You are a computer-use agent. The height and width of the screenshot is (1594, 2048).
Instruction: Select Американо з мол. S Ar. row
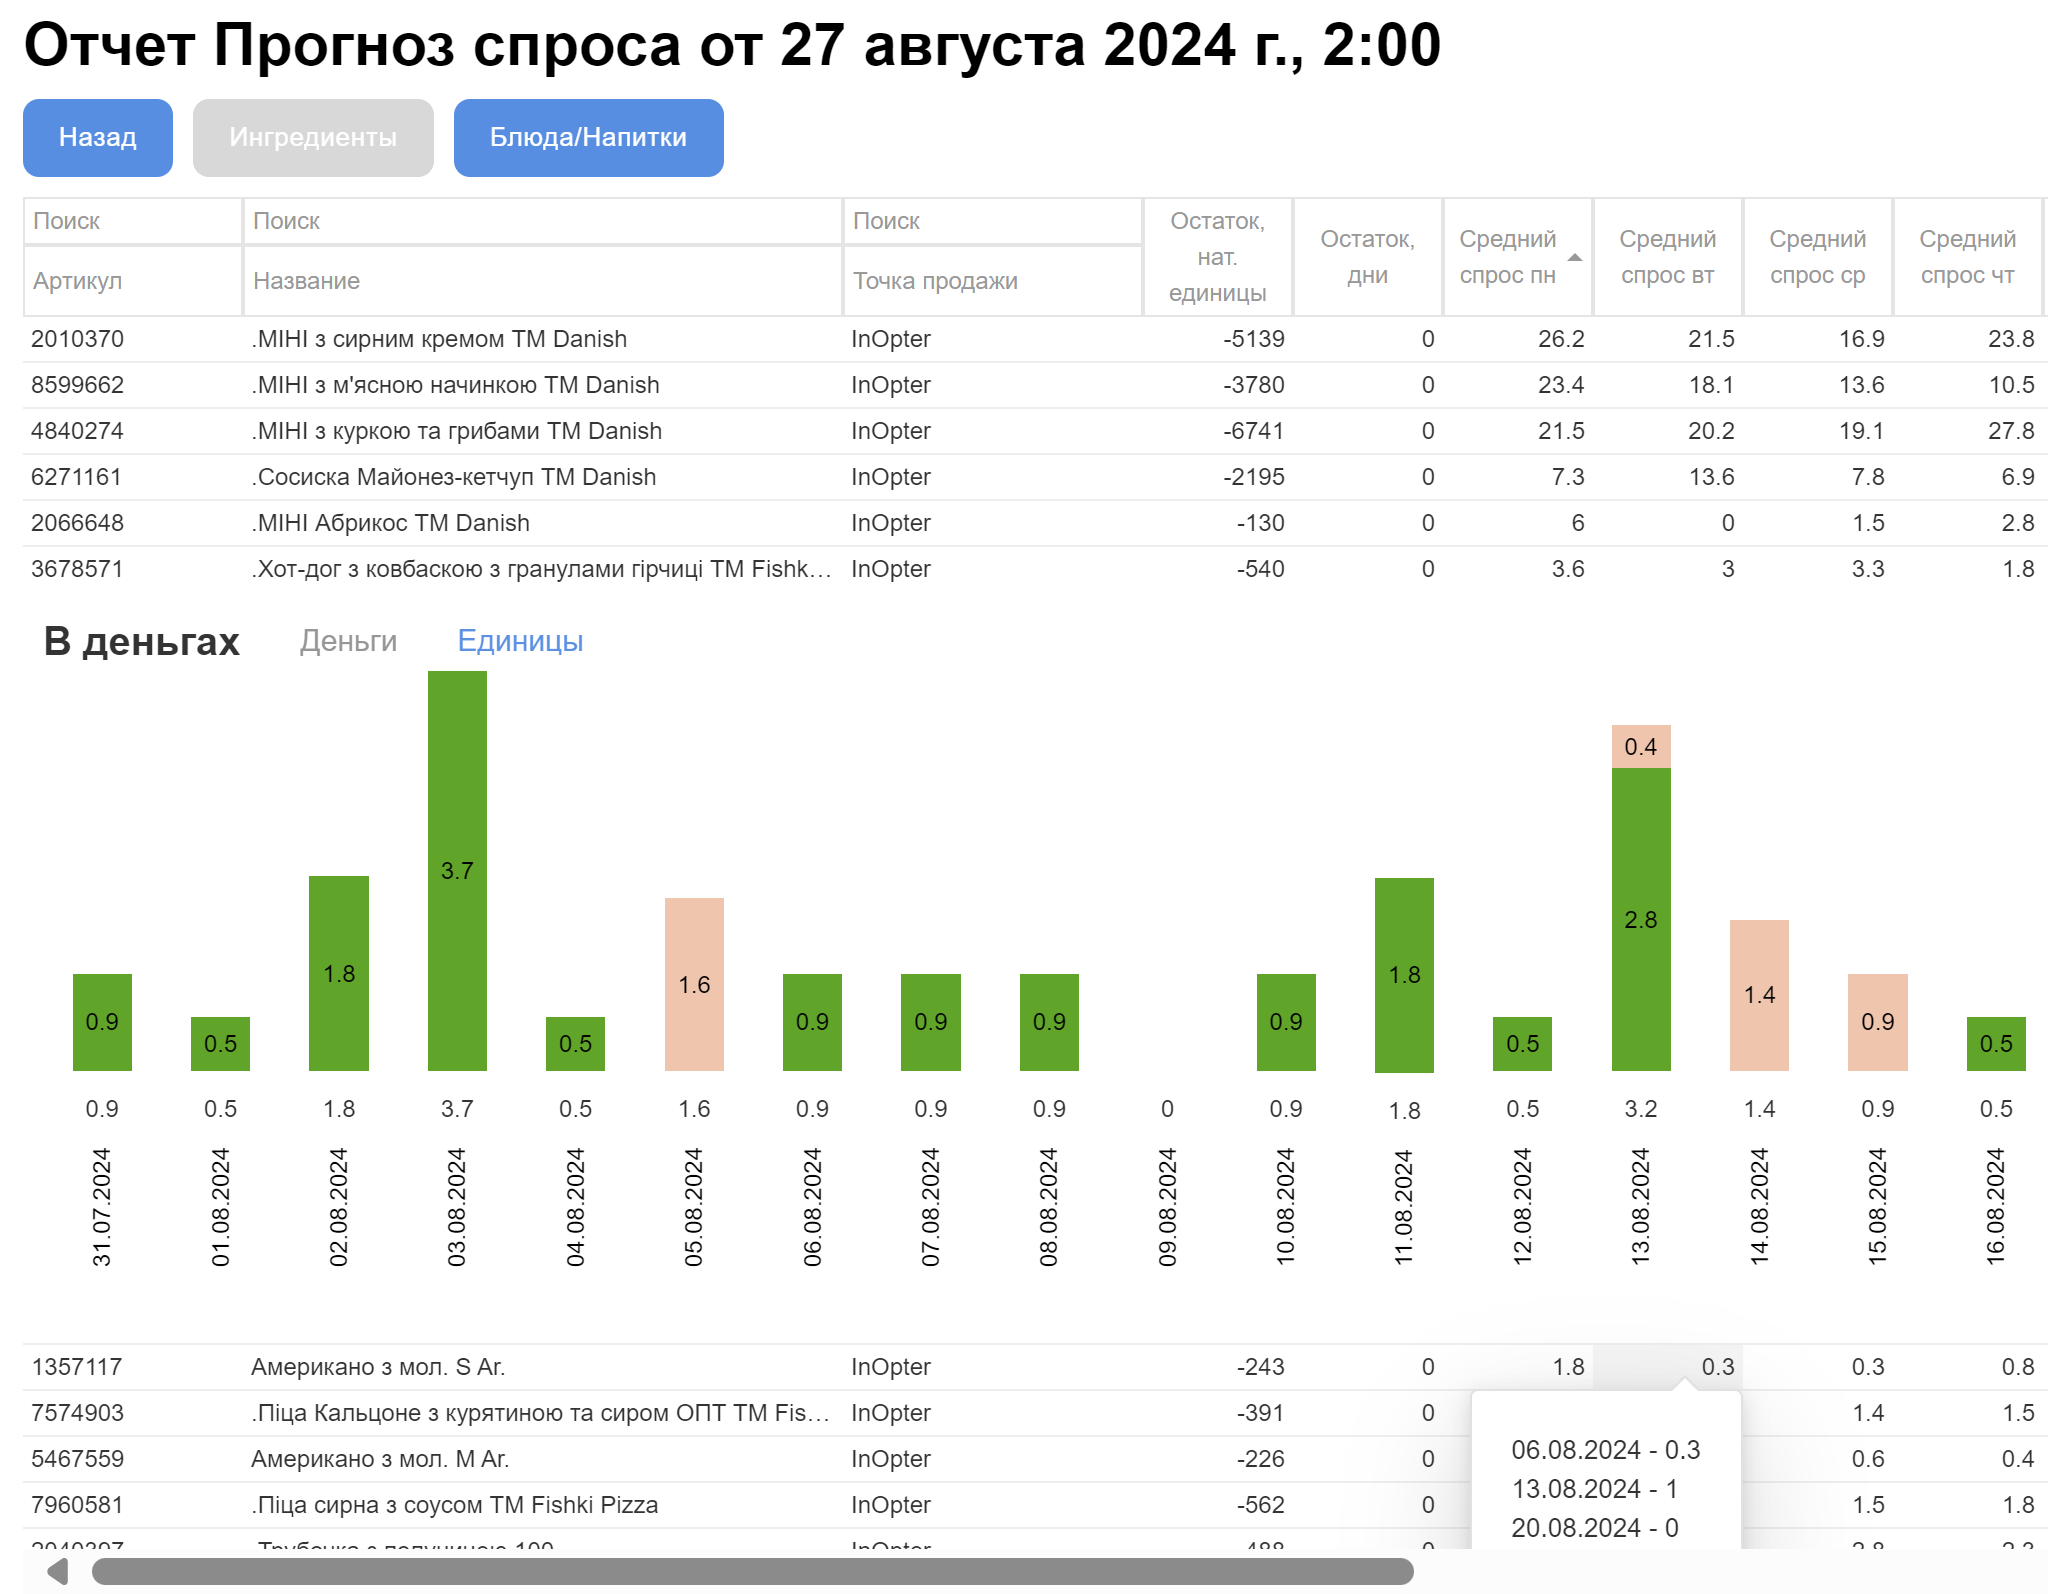[x=1035, y=1367]
